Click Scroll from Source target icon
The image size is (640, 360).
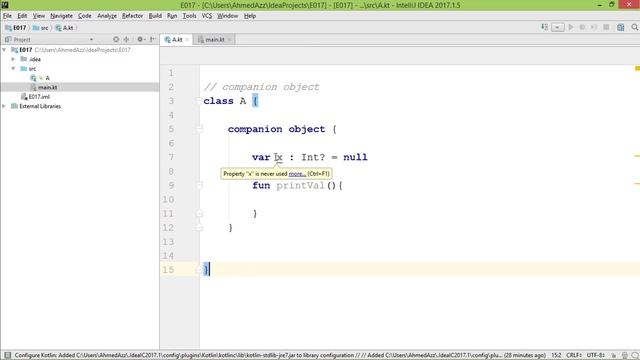116,39
